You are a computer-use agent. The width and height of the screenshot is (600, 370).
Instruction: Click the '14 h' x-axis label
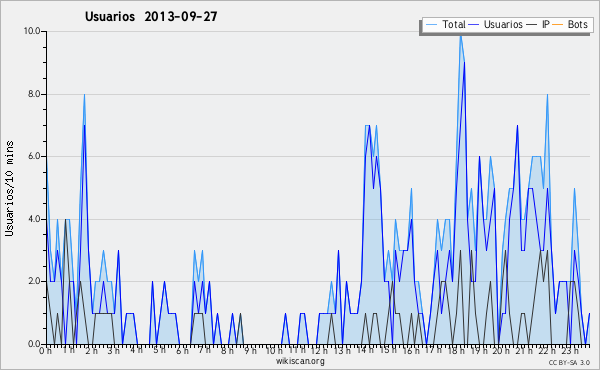pos(365,350)
